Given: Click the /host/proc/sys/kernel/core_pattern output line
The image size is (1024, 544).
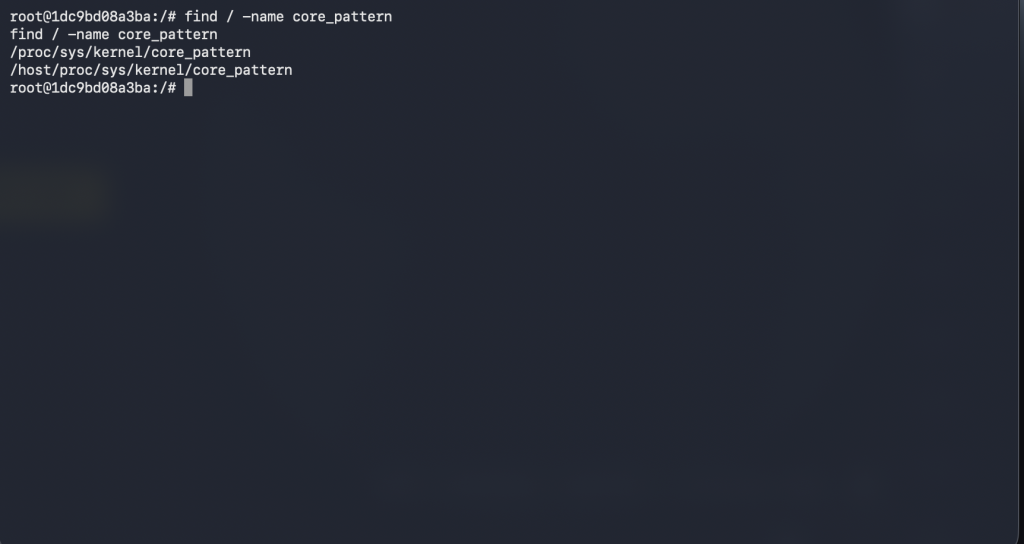Looking at the screenshot, I should [x=151, y=70].
